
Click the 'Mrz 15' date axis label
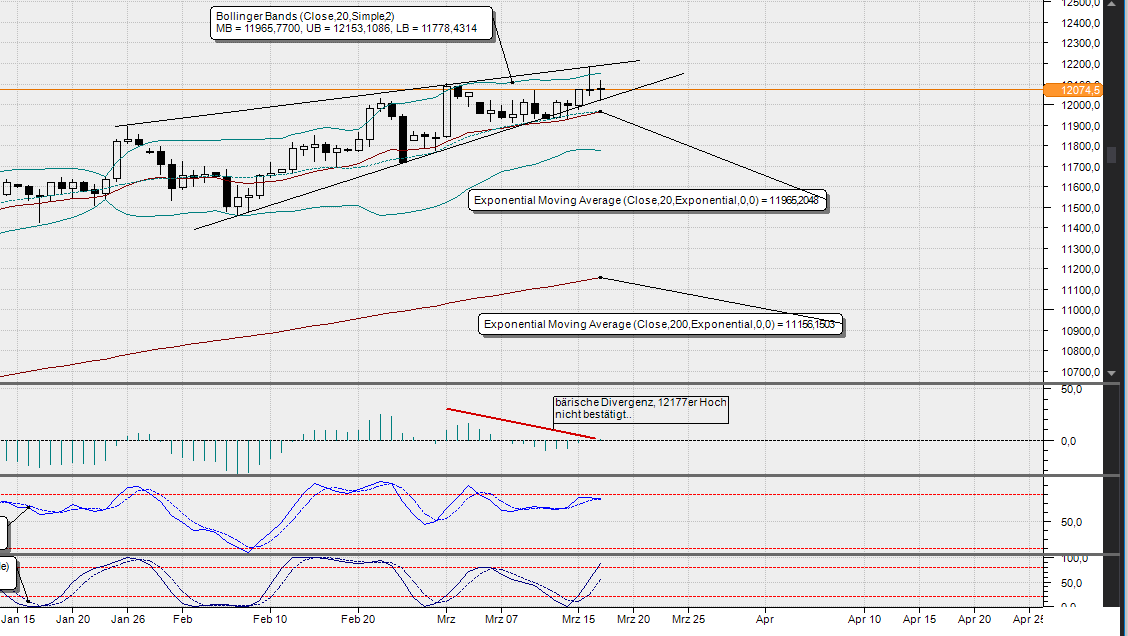(x=578, y=619)
